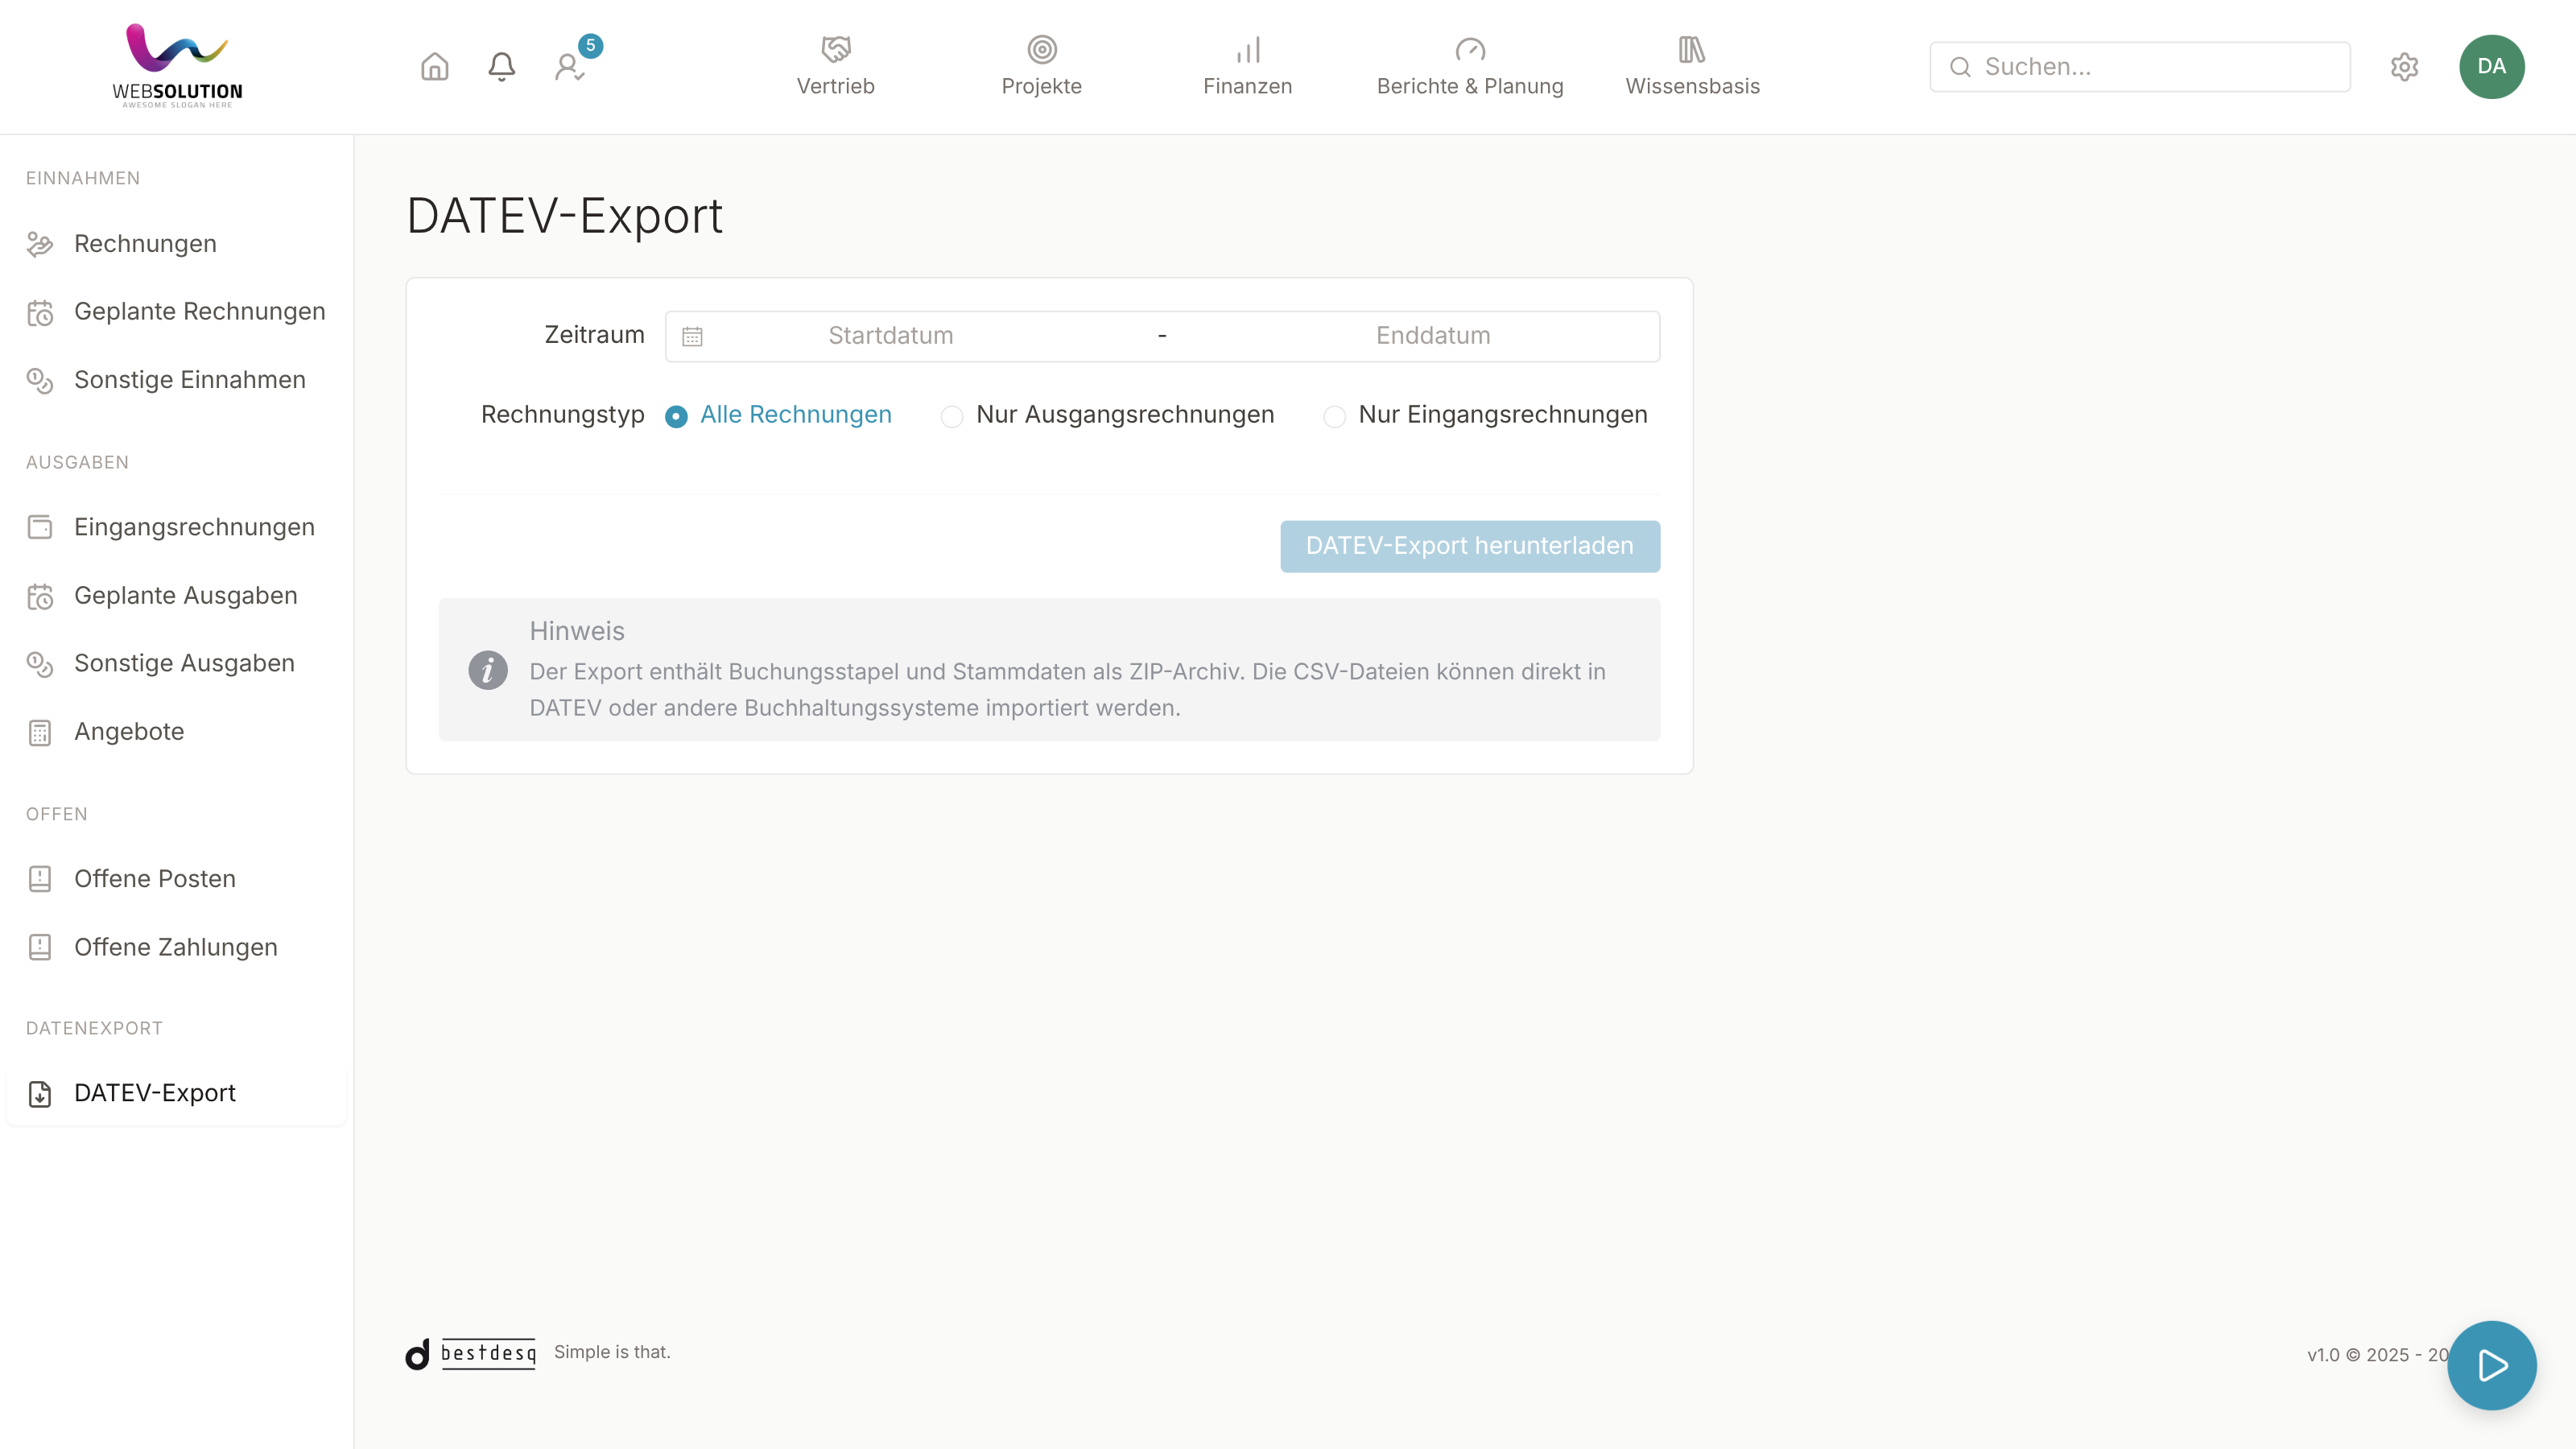The width and height of the screenshot is (2576, 1449).
Task: Click DATEV-Export herunterladen button
Action: (1469, 546)
